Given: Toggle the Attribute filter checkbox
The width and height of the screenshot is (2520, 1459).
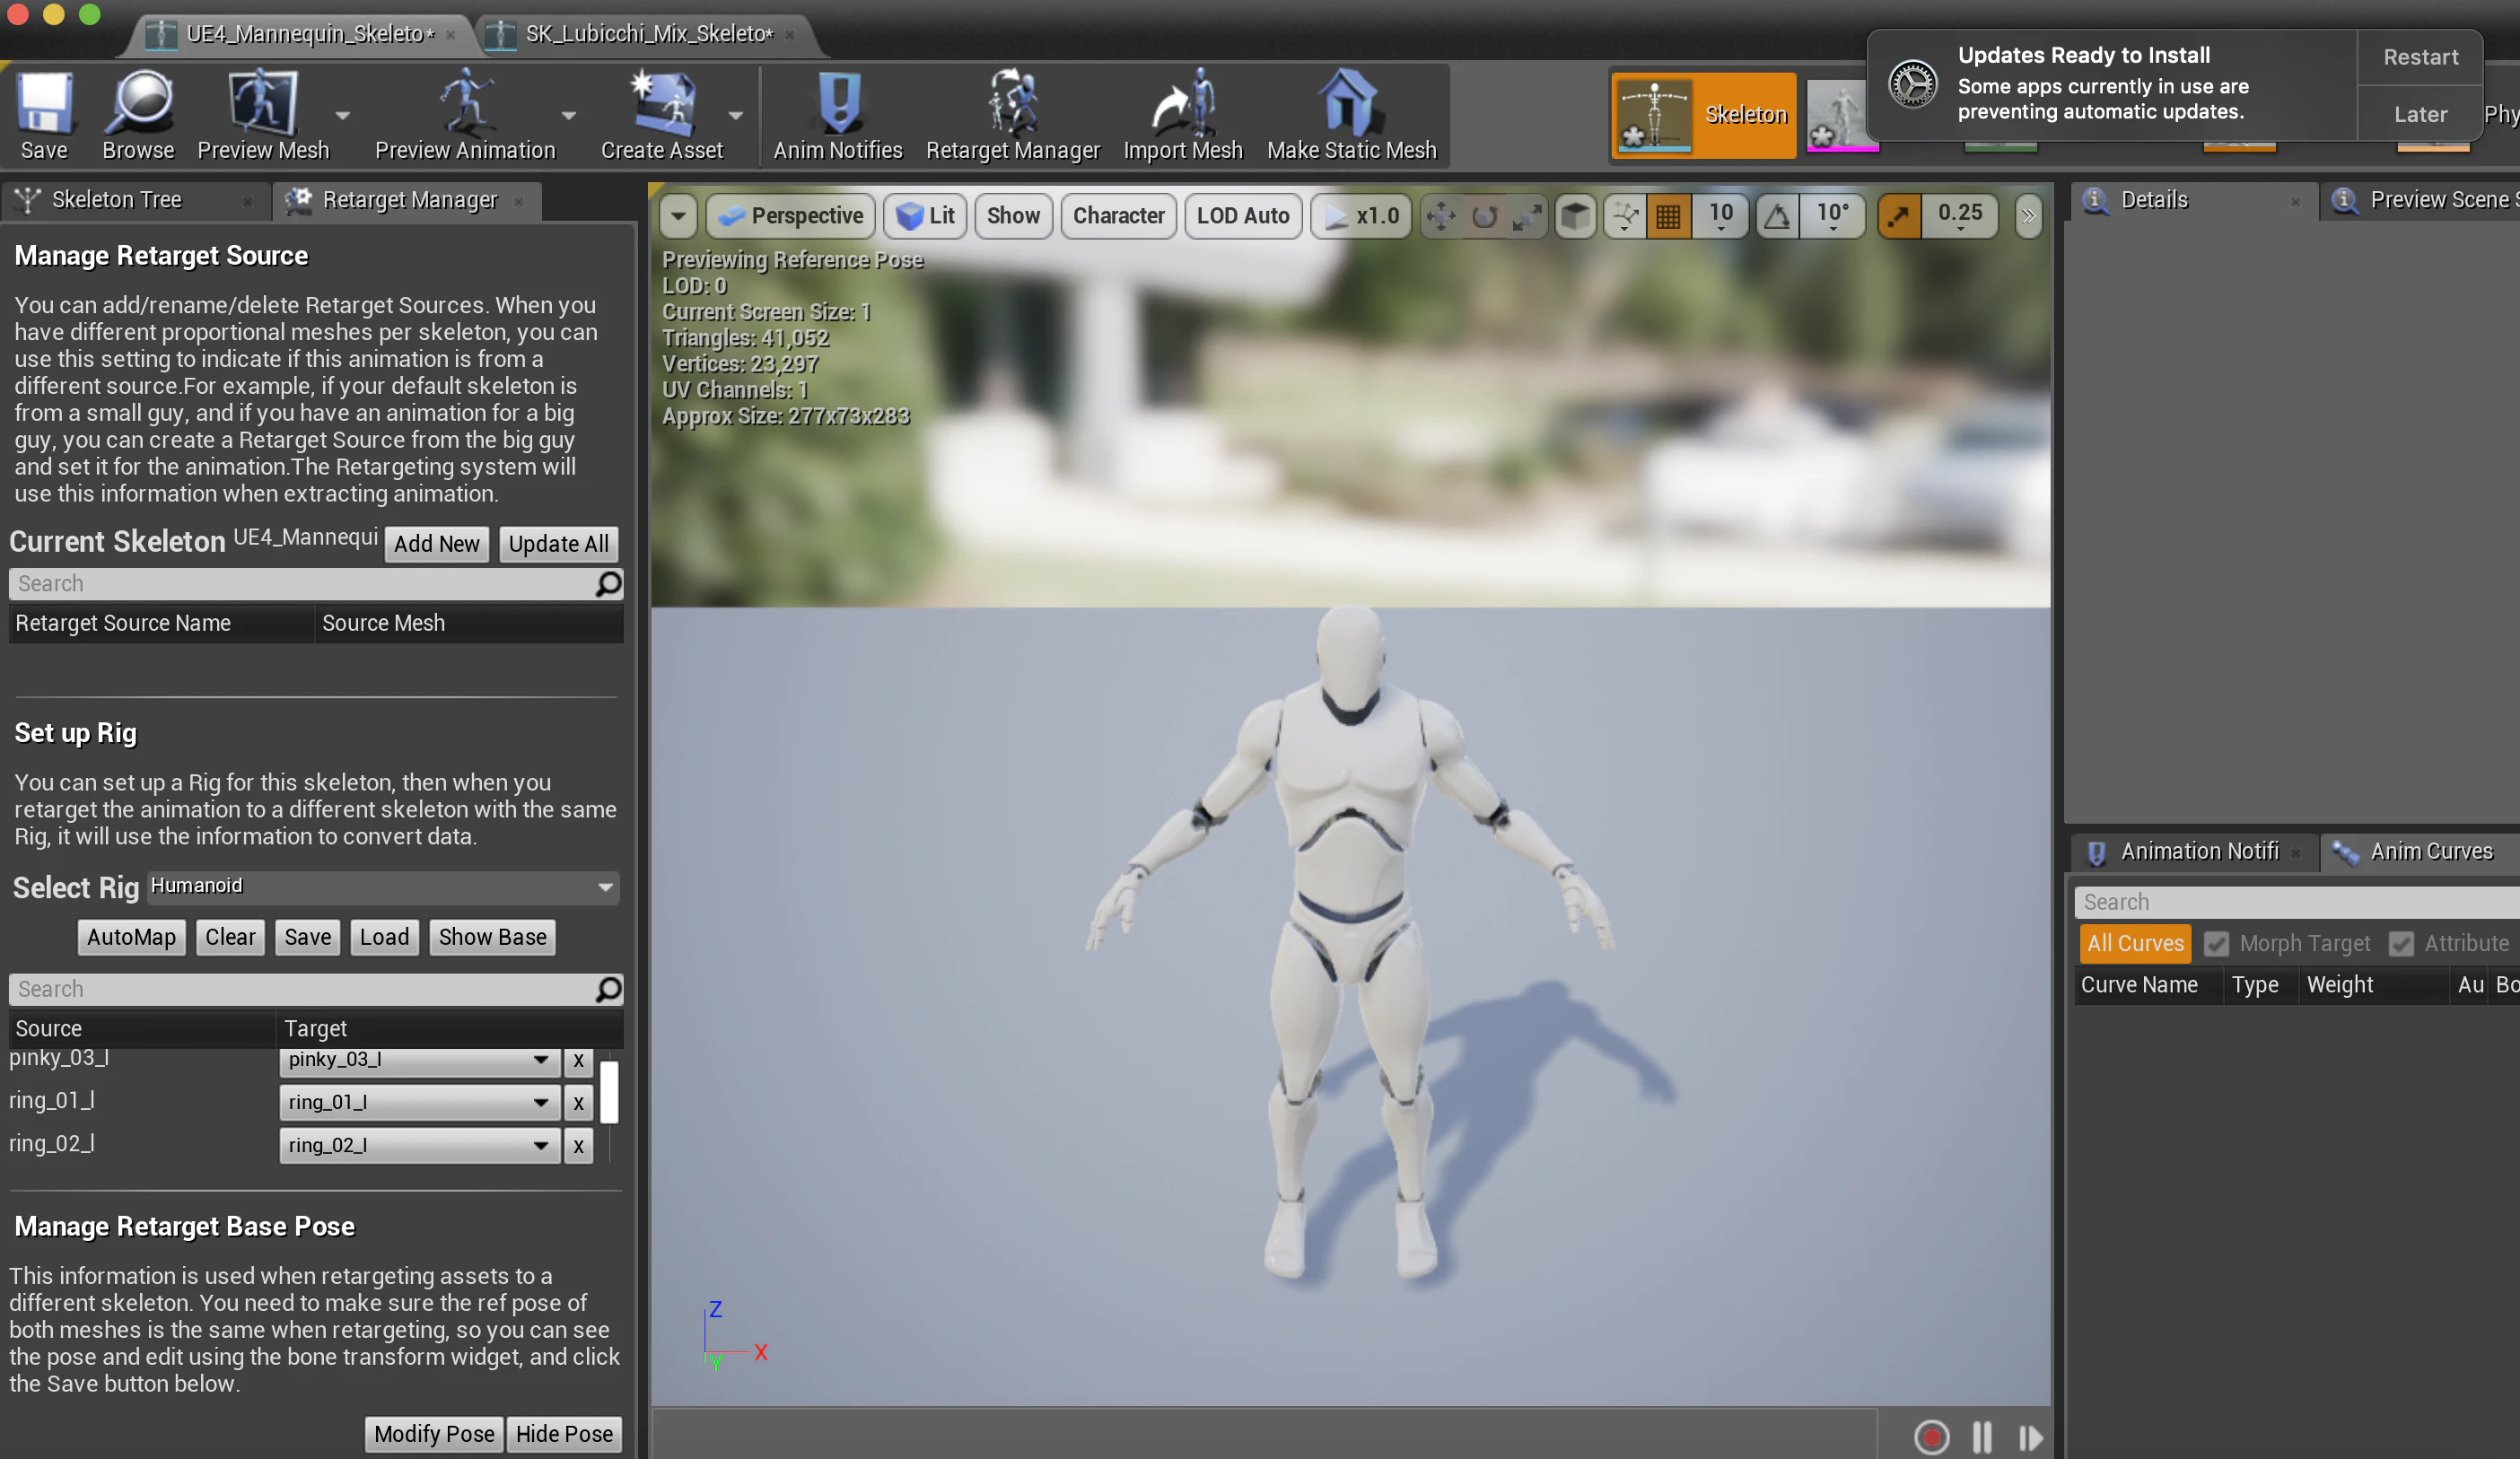Looking at the screenshot, I should coord(2401,944).
